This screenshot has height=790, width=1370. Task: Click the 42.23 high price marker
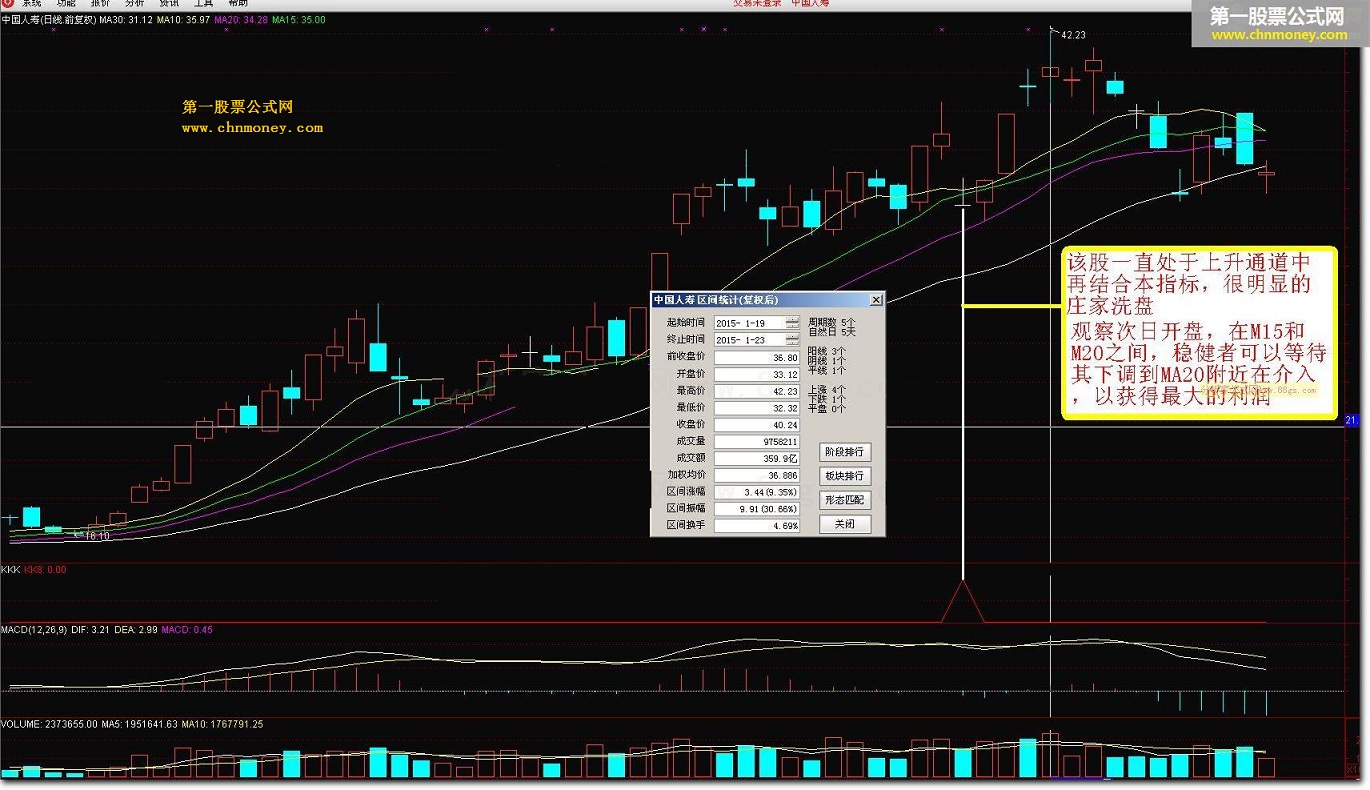coord(1073,35)
